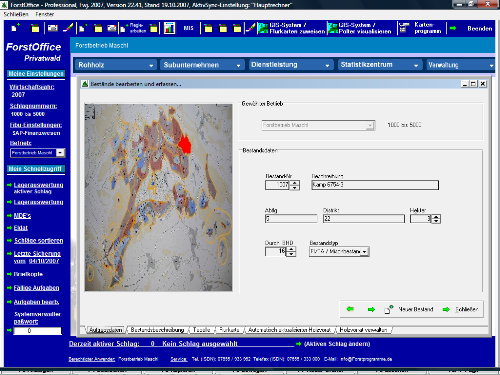Viewport: 500px width, 375px height.
Task: Click green arrow beside Aufgaben bearb.
Action: [9, 302]
